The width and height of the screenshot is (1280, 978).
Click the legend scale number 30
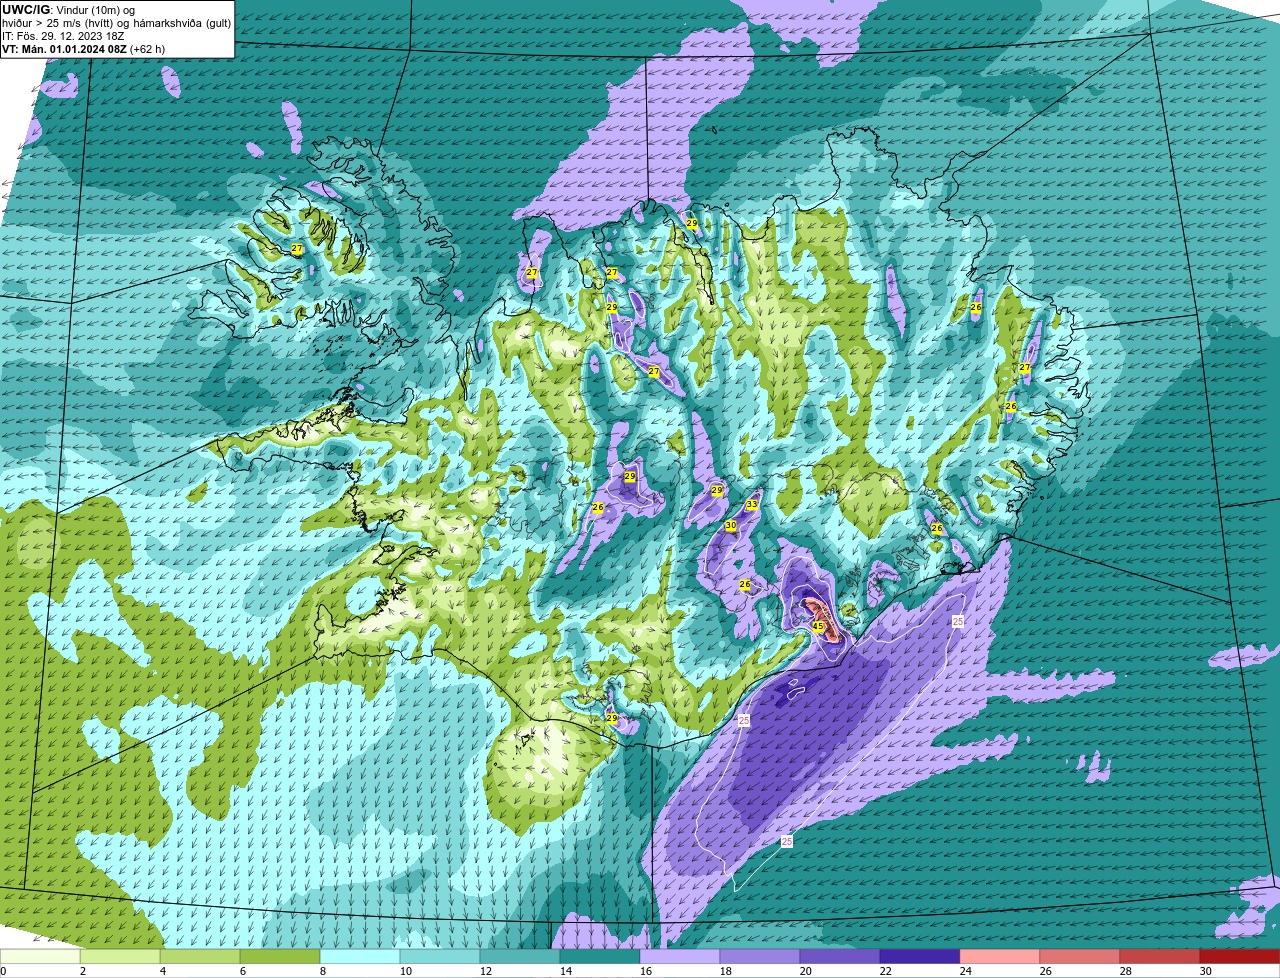click(x=1206, y=971)
